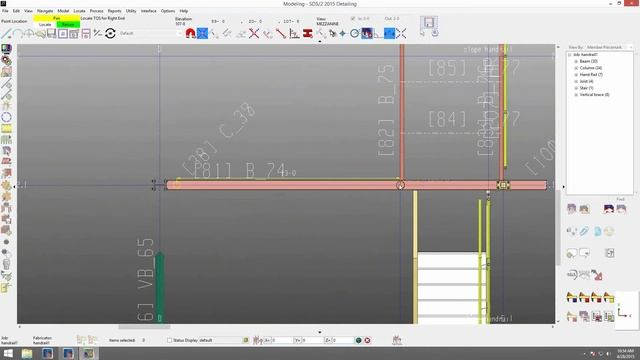Image resolution: width=640 pixels, height=360 pixels.
Task: Collapse the Job root tree node
Action: point(570,55)
